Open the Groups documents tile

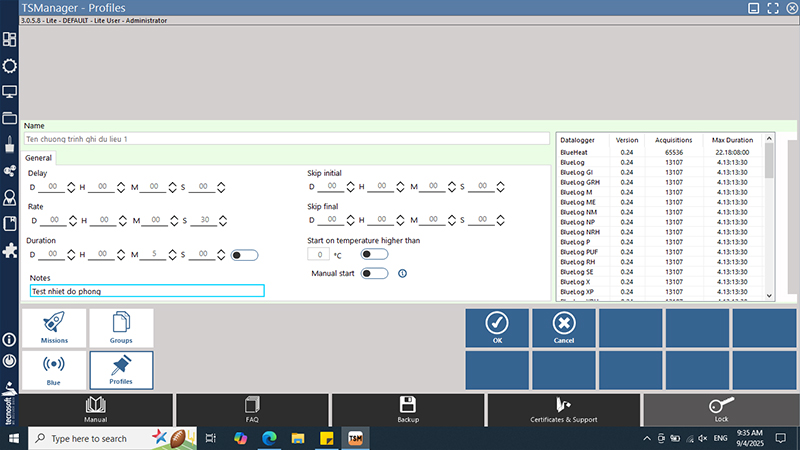coord(121,327)
